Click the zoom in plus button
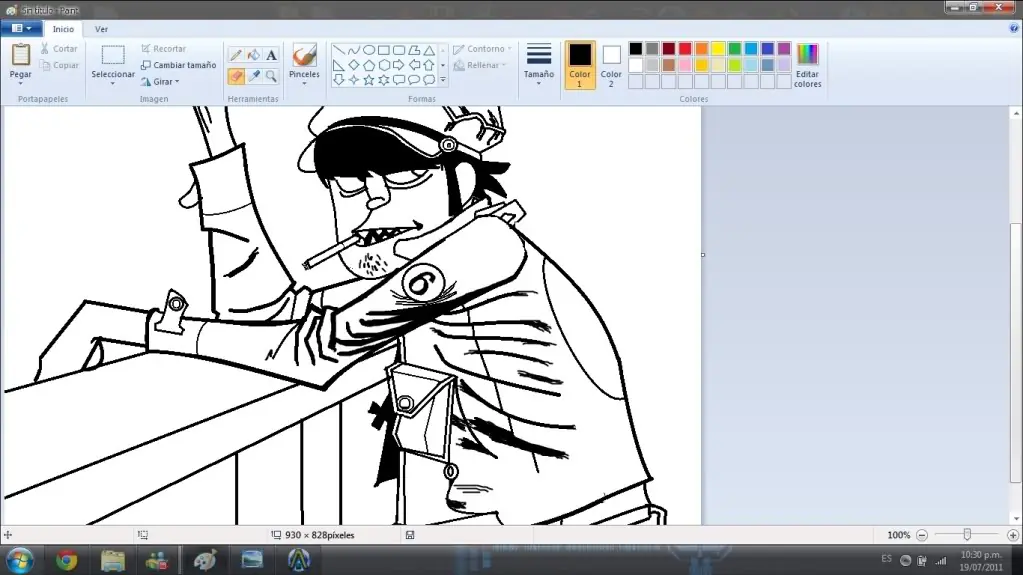The height and width of the screenshot is (575, 1023). (1013, 535)
